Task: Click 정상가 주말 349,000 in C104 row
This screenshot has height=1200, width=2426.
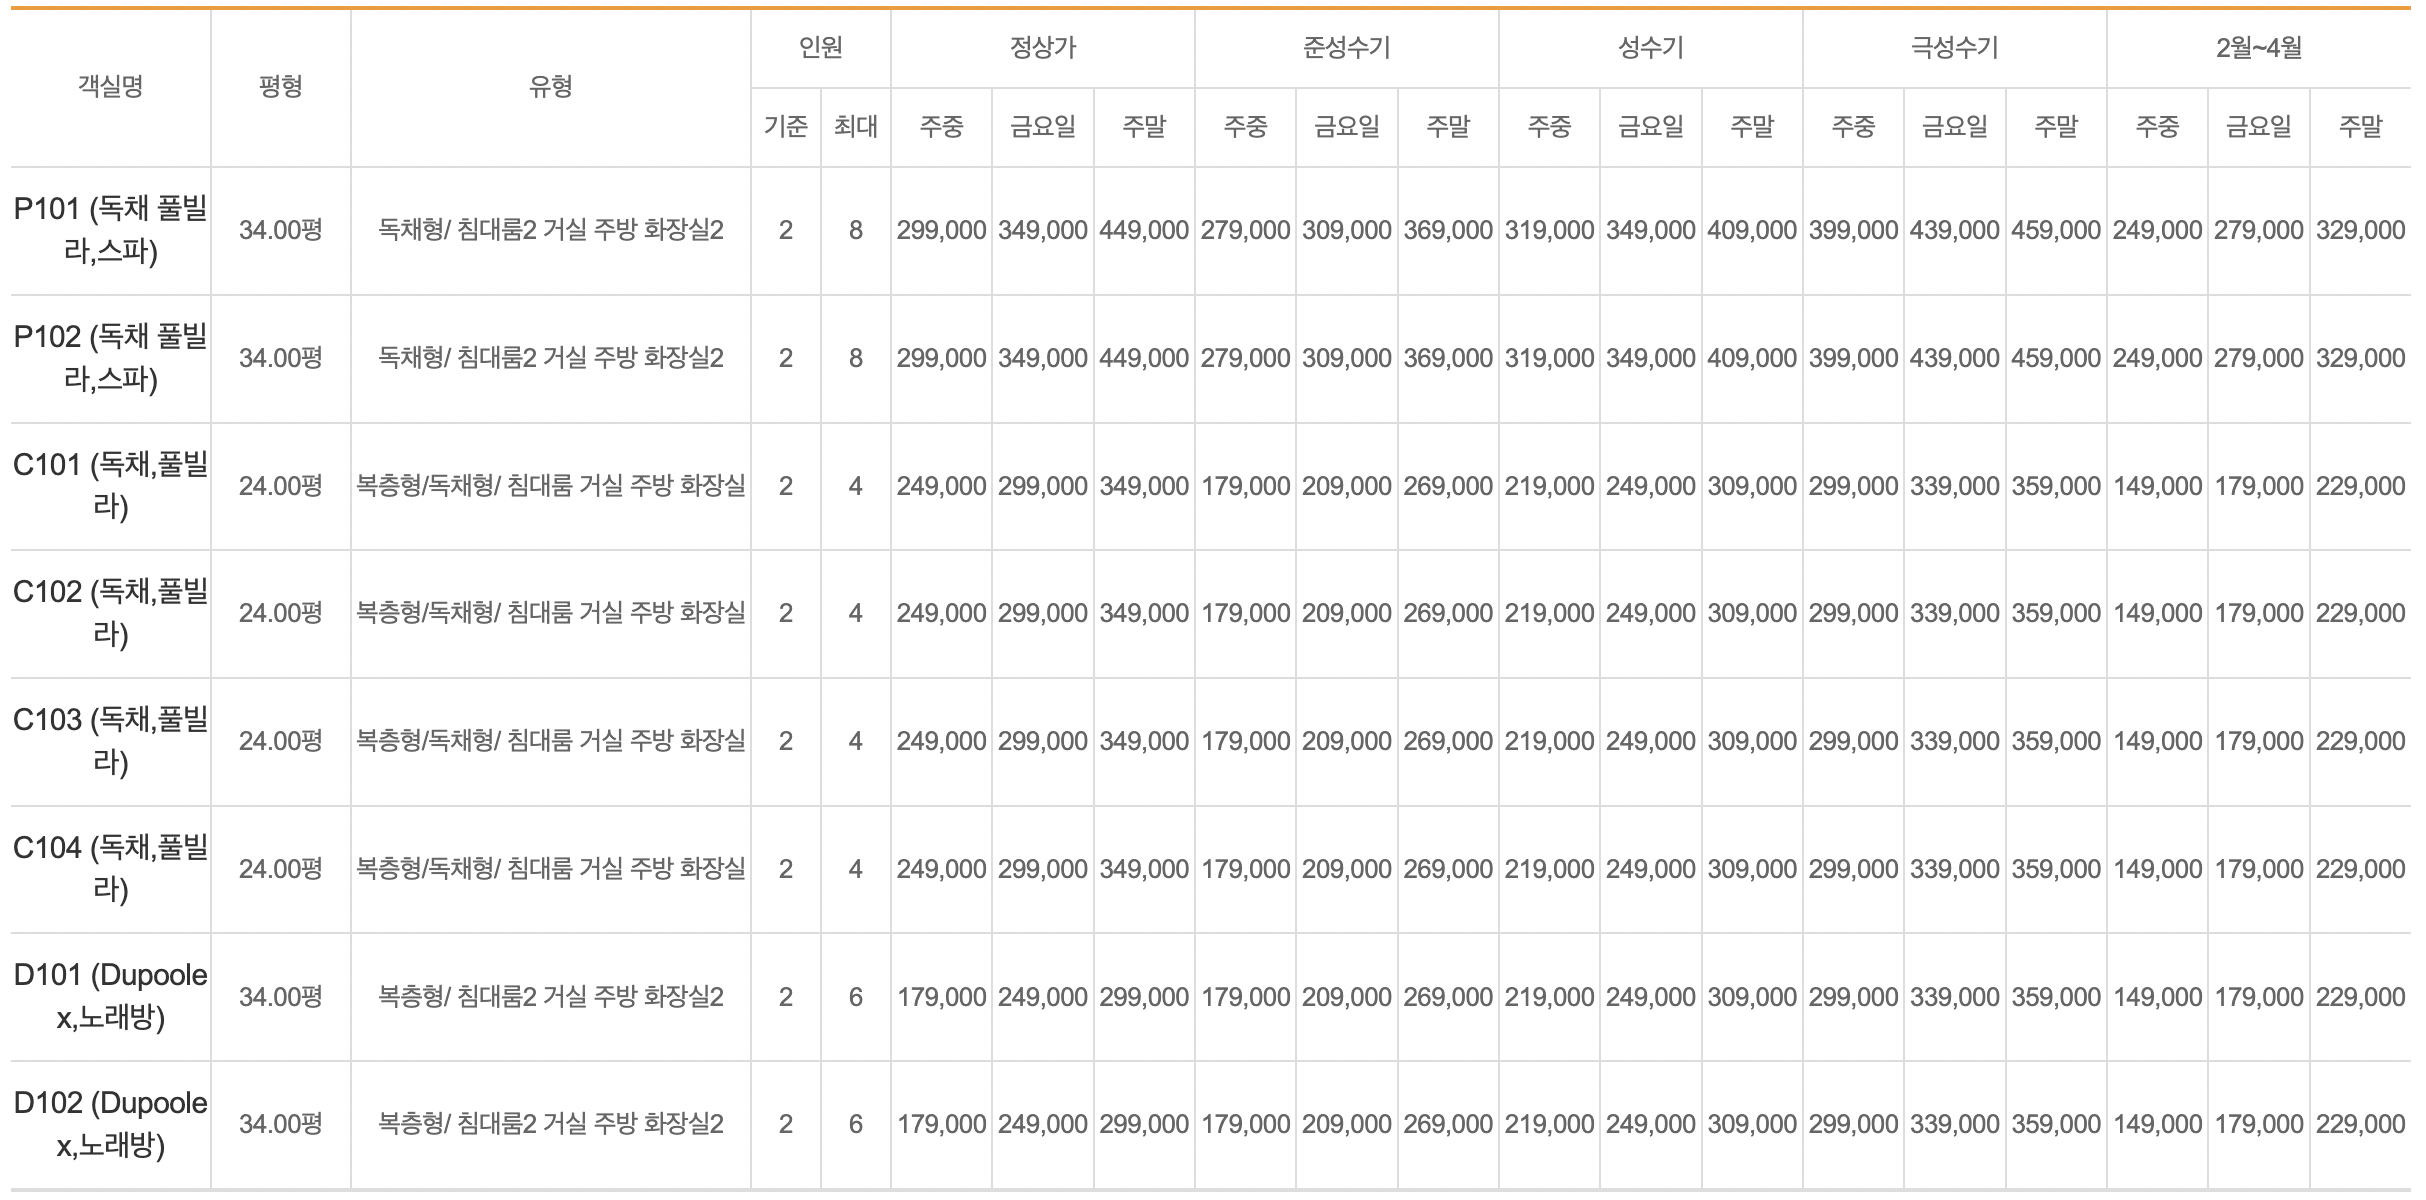Action: pyautogui.click(x=1144, y=869)
